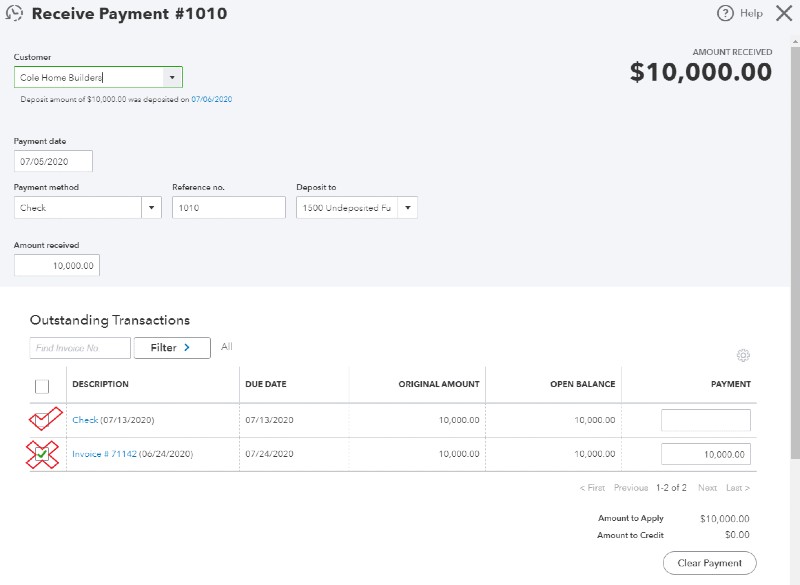
Task: Click the Reference no. field
Action: click(229, 208)
